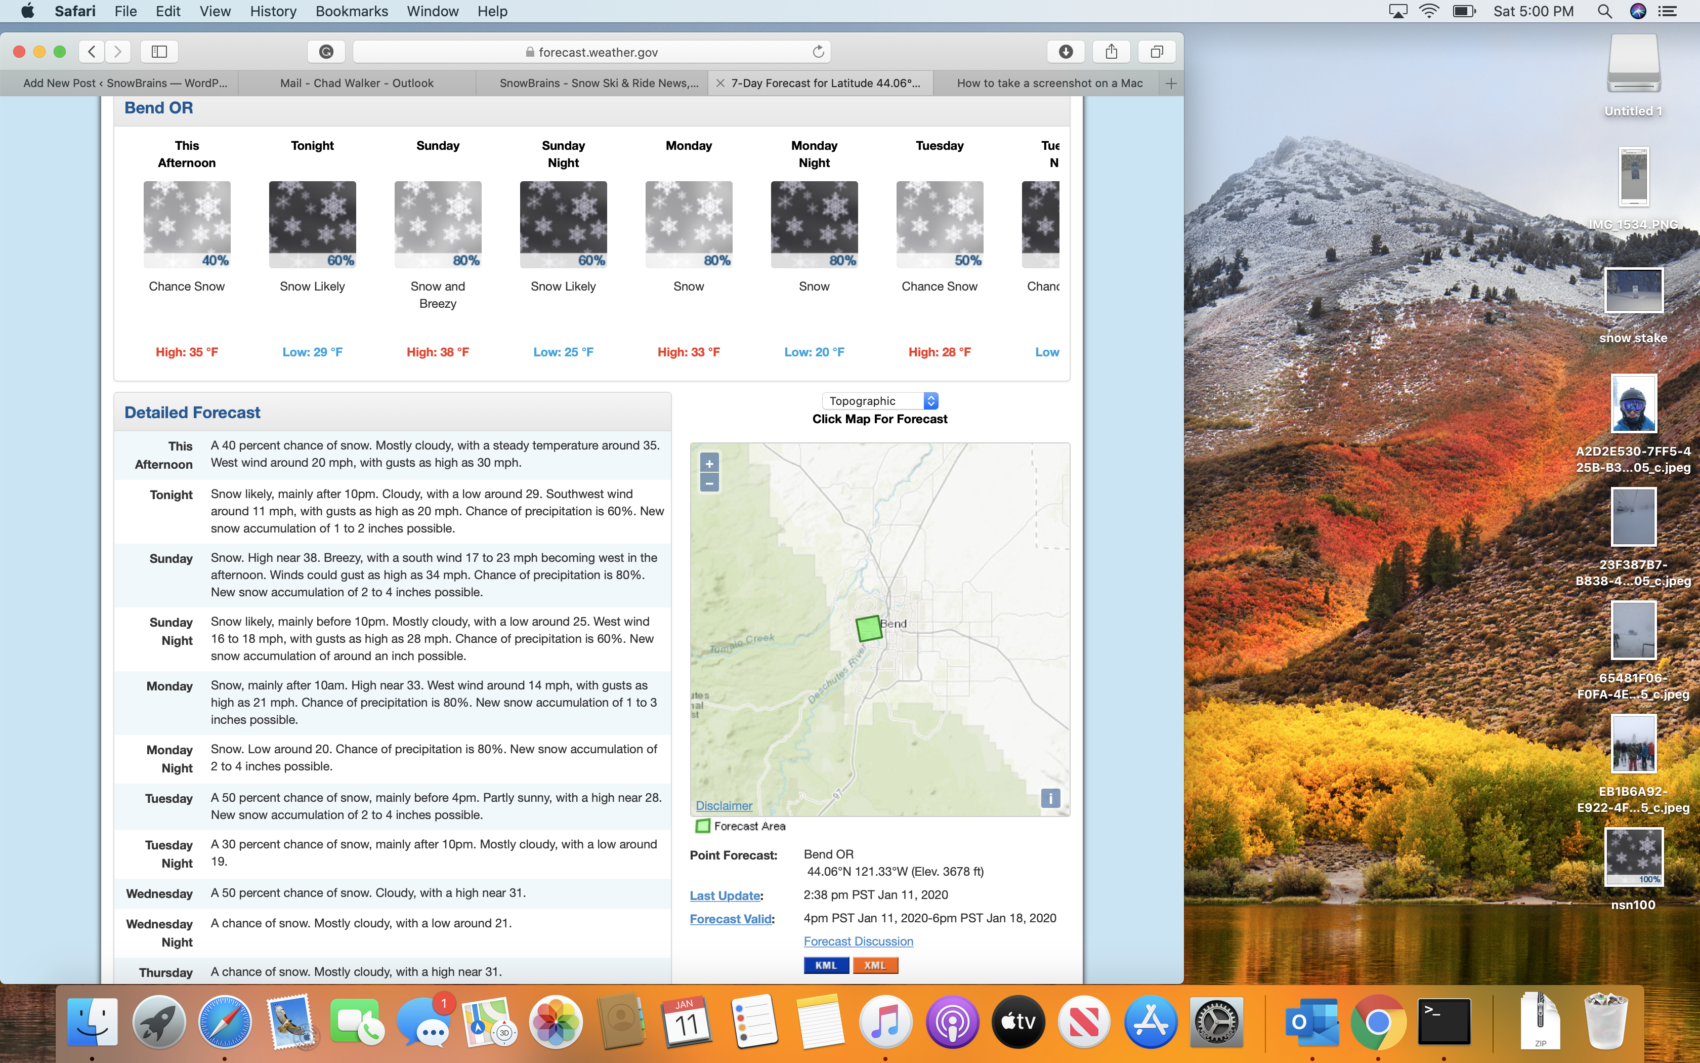This screenshot has height=1063, width=1700.
Task: Open the Safari downloads list
Action: coord(1066,51)
